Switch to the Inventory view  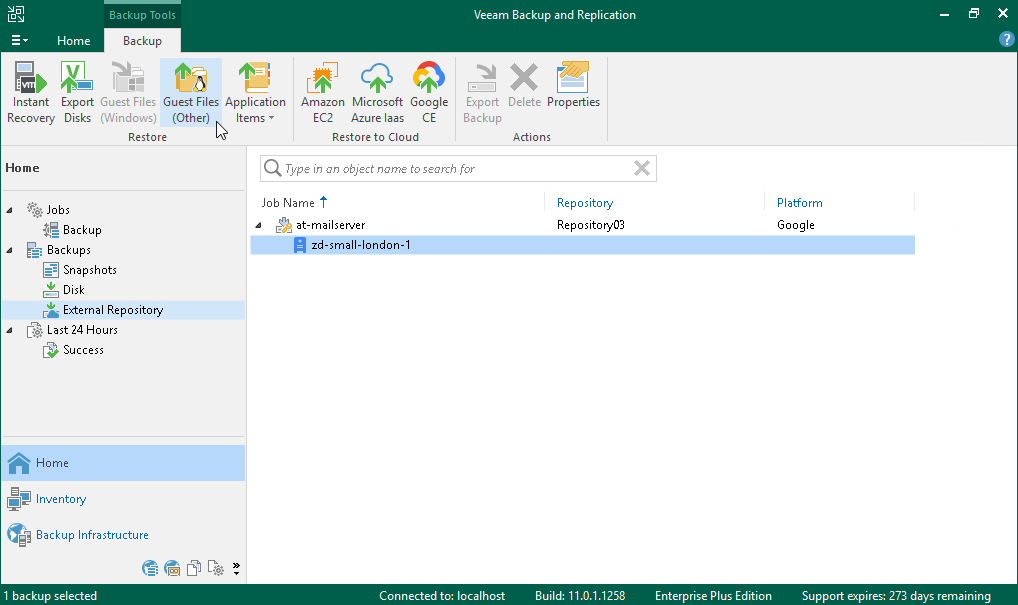(x=123, y=499)
